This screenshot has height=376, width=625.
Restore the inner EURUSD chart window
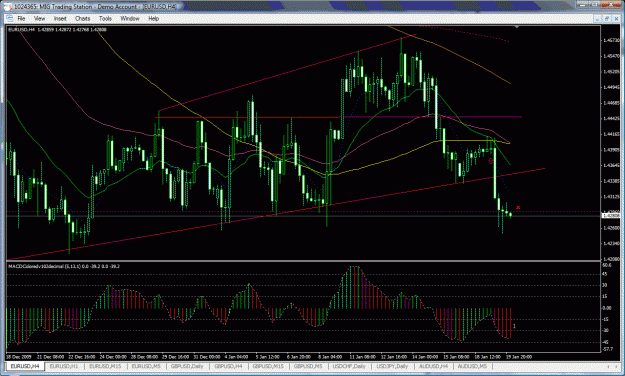click(x=607, y=18)
